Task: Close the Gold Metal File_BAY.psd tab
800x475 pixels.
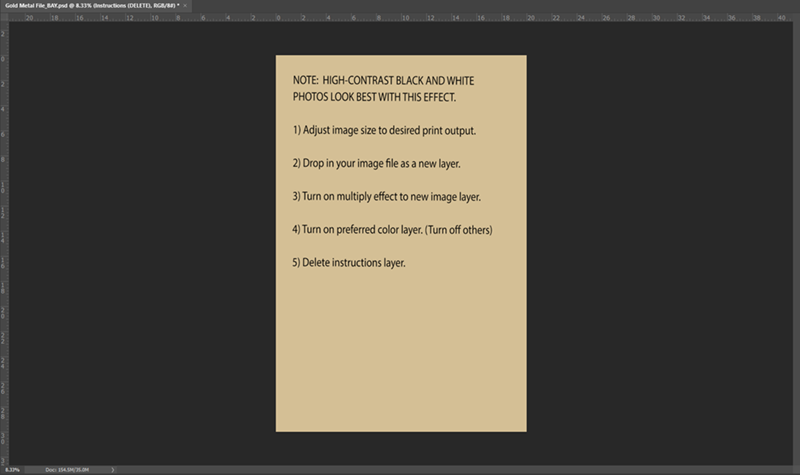Action: (x=185, y=6)
